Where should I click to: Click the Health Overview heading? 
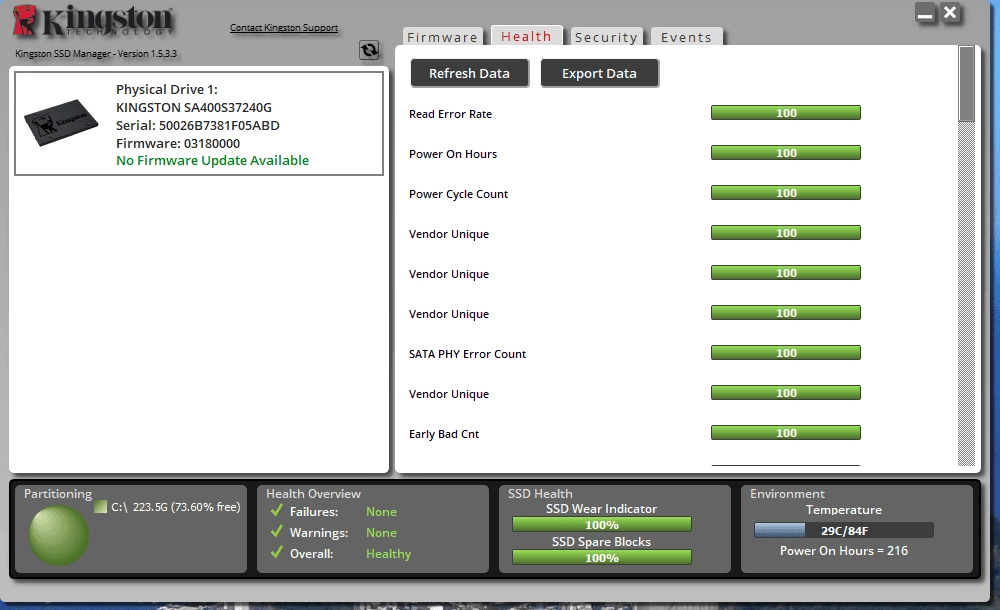click(x=313, y=494)
